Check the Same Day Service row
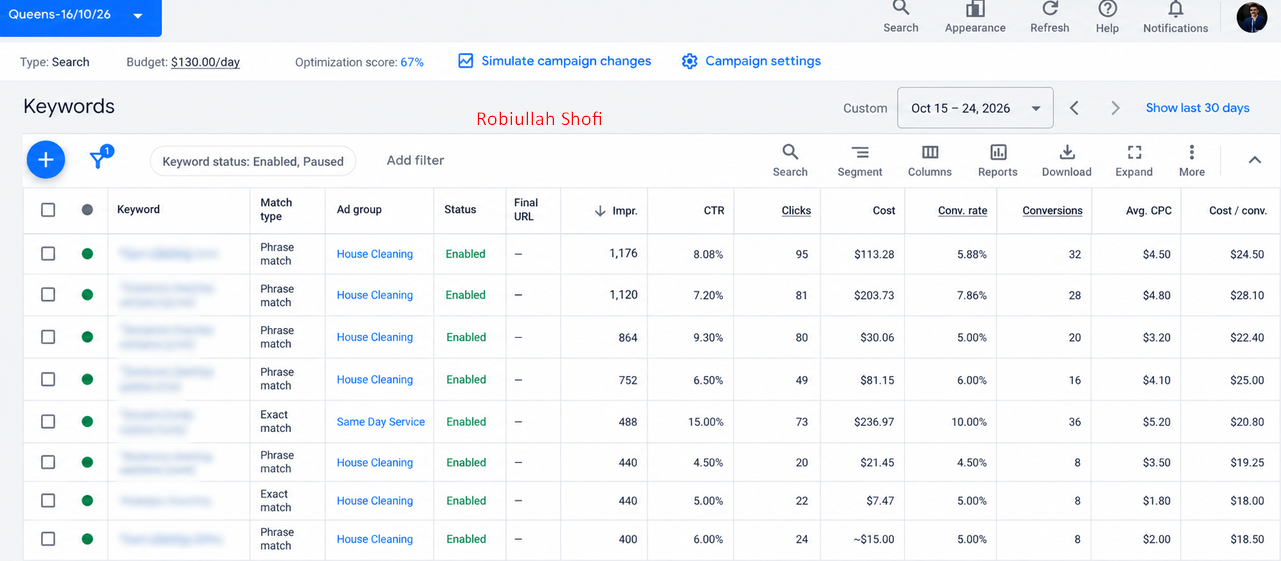 [48, 421]
